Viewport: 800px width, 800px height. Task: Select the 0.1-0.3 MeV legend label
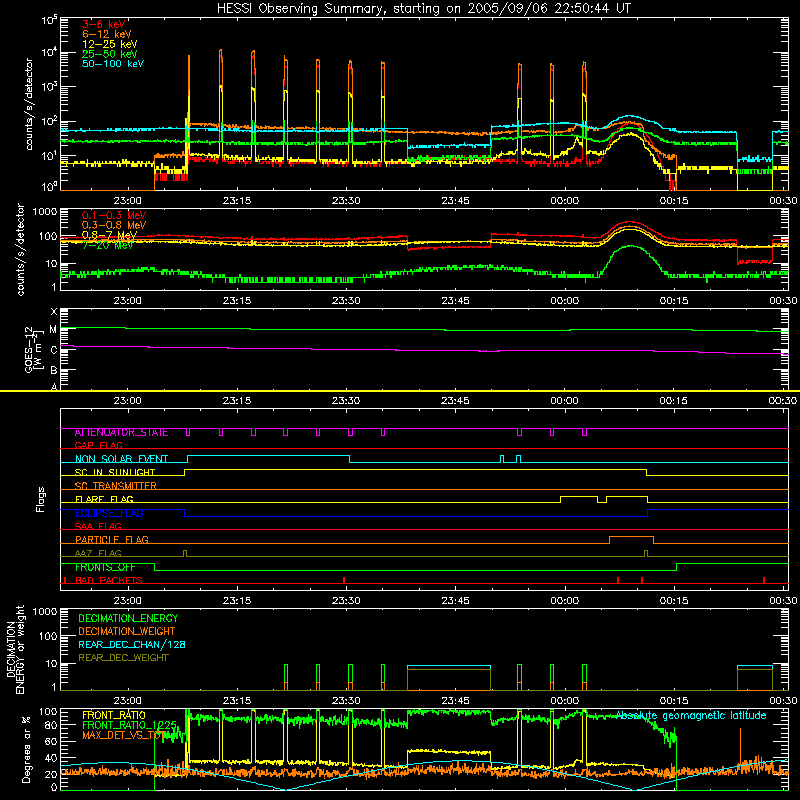[x=114, y=215]
